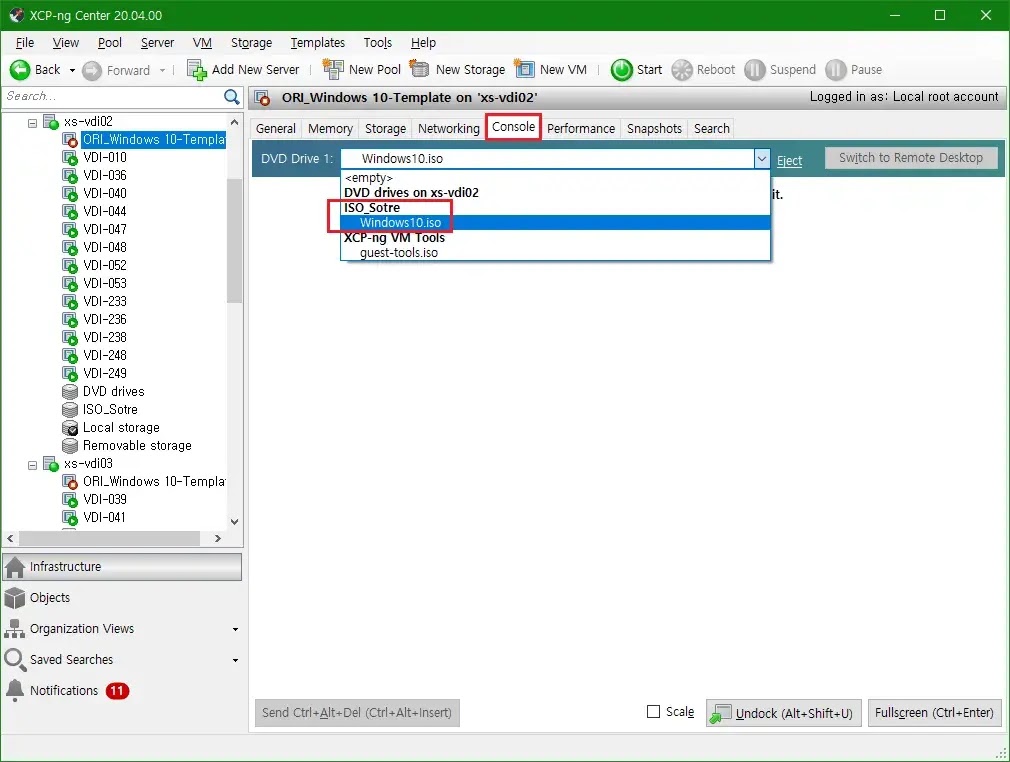Click the ISO_Sotre storage icon in tree

(70, 410)
